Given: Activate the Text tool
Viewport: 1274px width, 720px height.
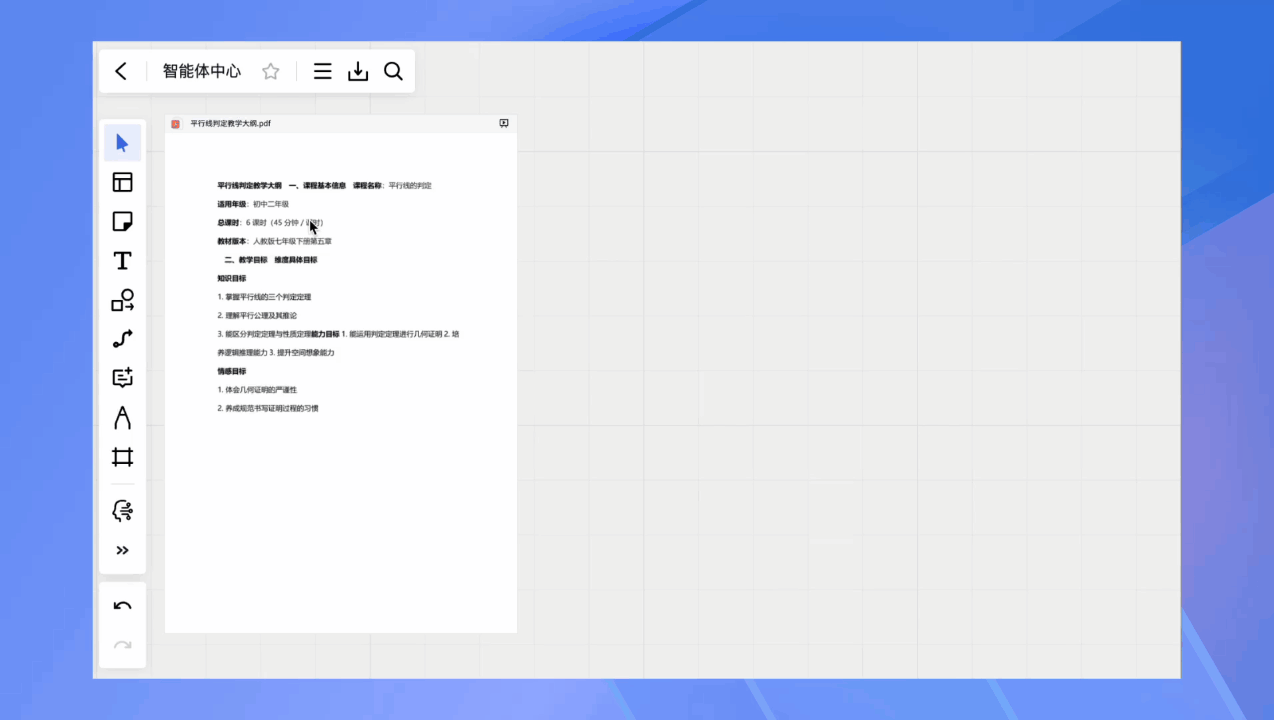Looking at the screenshot, I should (122, 260).
